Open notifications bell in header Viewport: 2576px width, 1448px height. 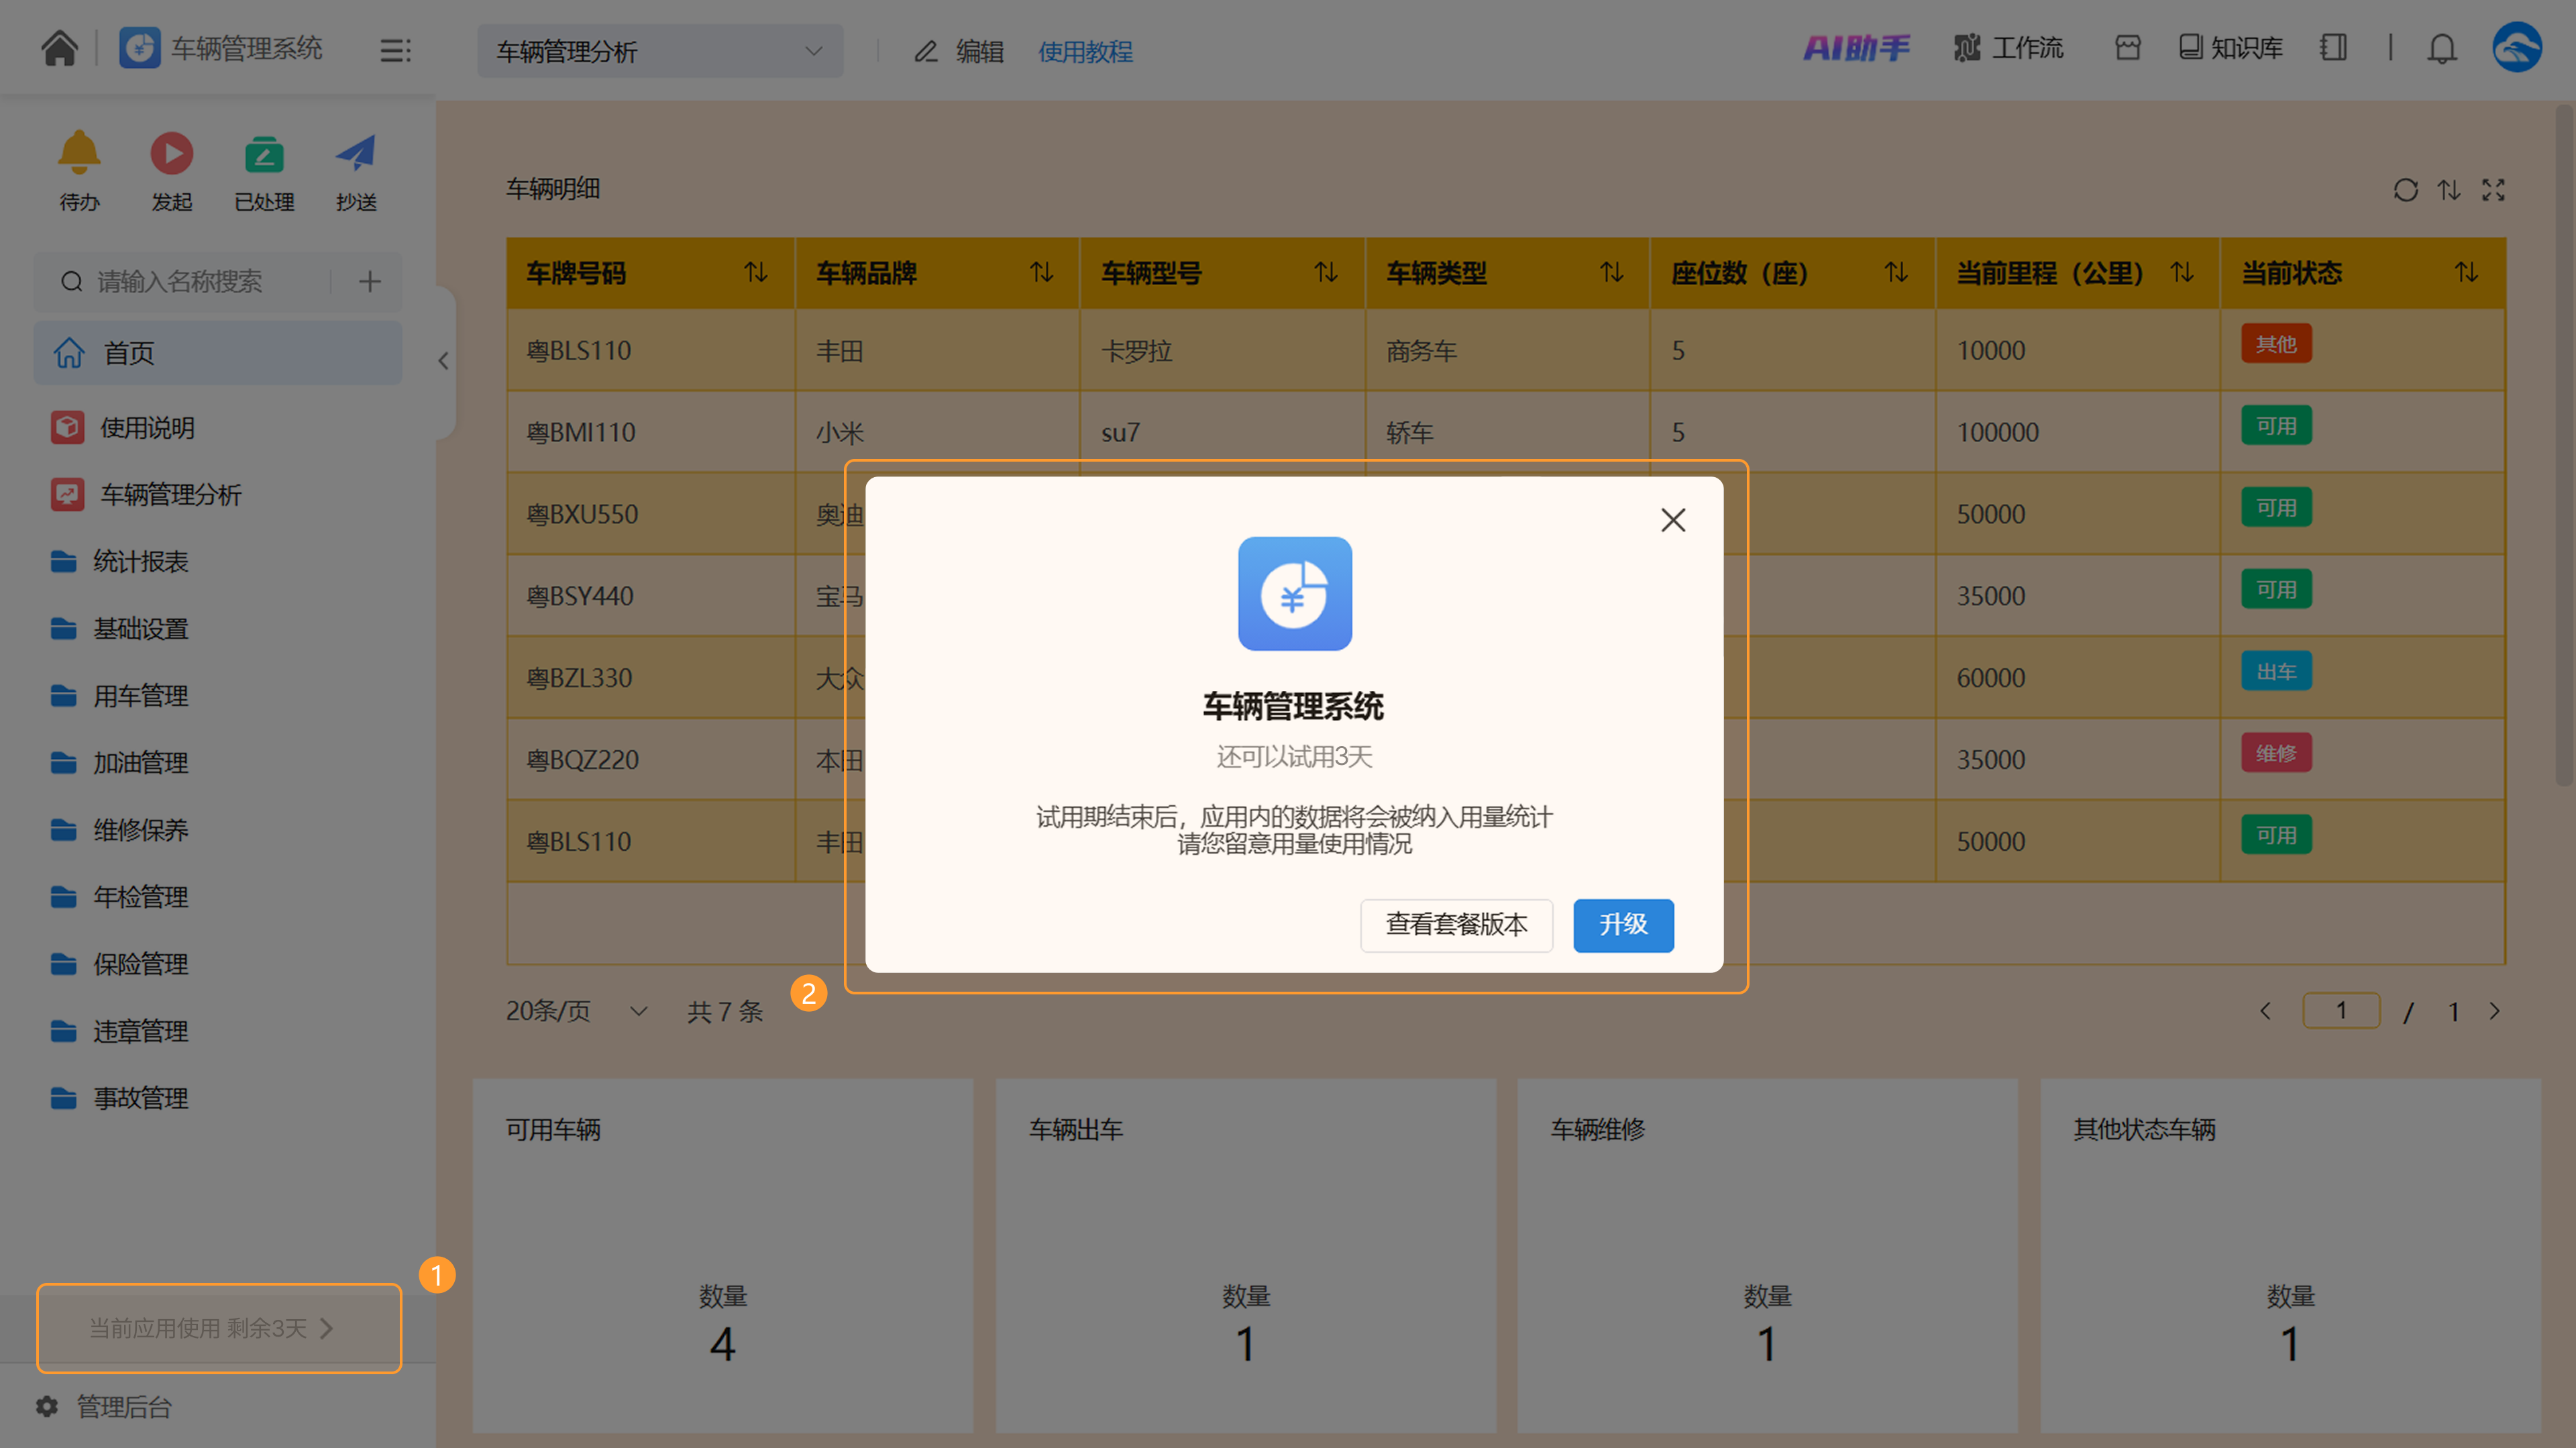(x=2442, y=48)
